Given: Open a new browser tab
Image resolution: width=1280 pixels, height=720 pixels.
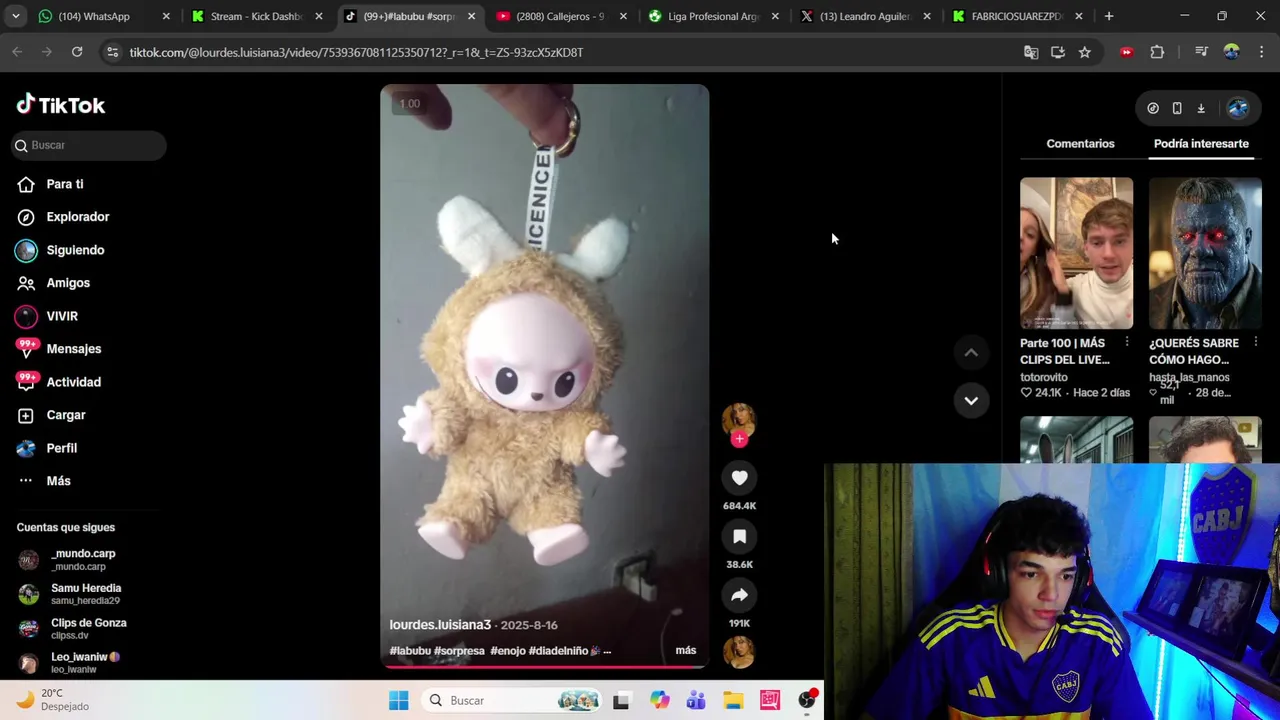Looking at the screenshot, I should pos(1108,16).
